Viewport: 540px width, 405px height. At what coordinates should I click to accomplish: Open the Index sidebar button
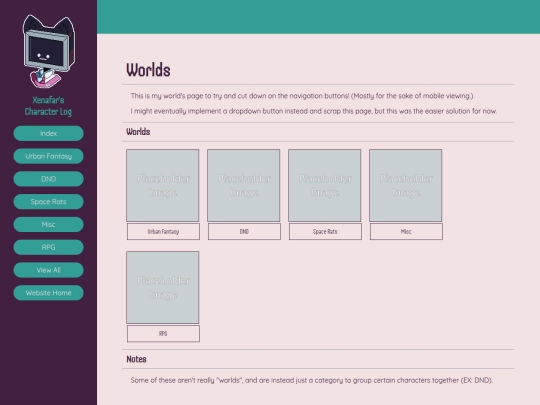pos(49,133)
